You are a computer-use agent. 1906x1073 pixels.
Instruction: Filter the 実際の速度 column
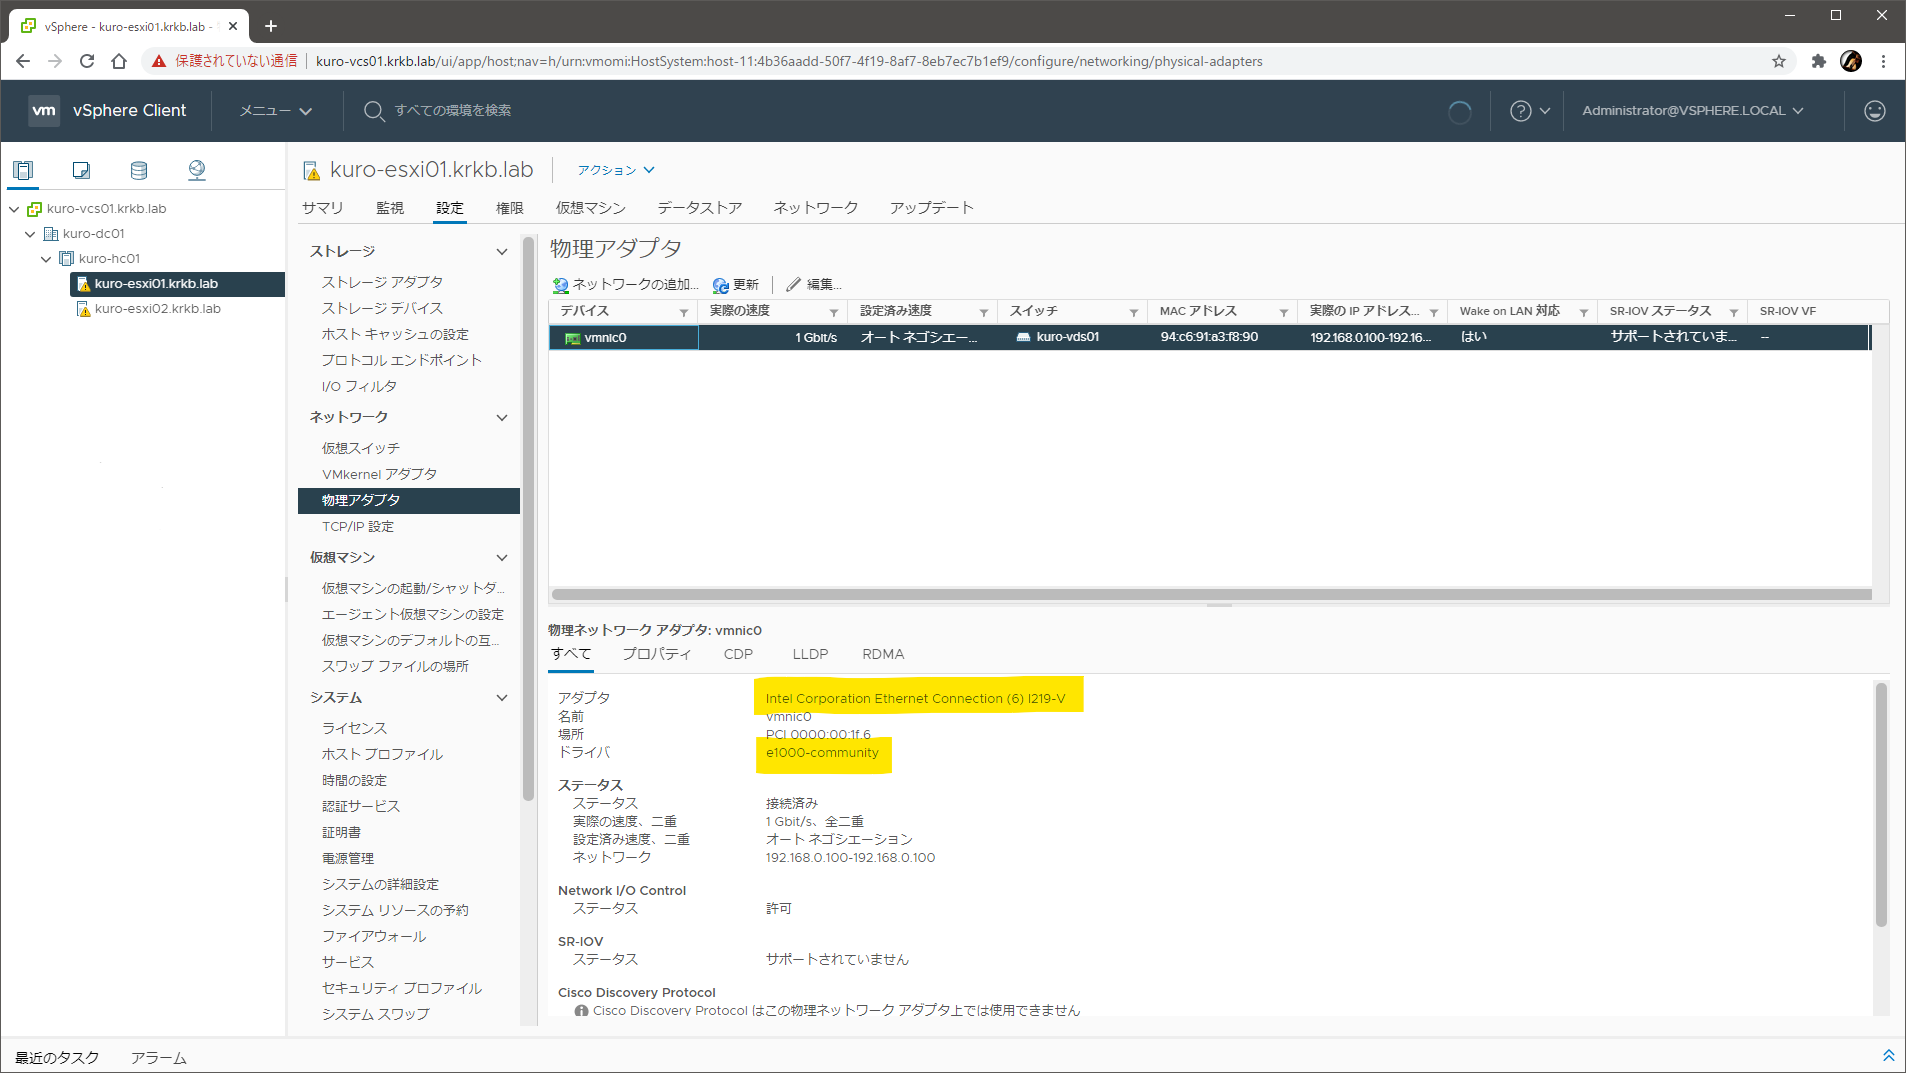coord(834,313)
